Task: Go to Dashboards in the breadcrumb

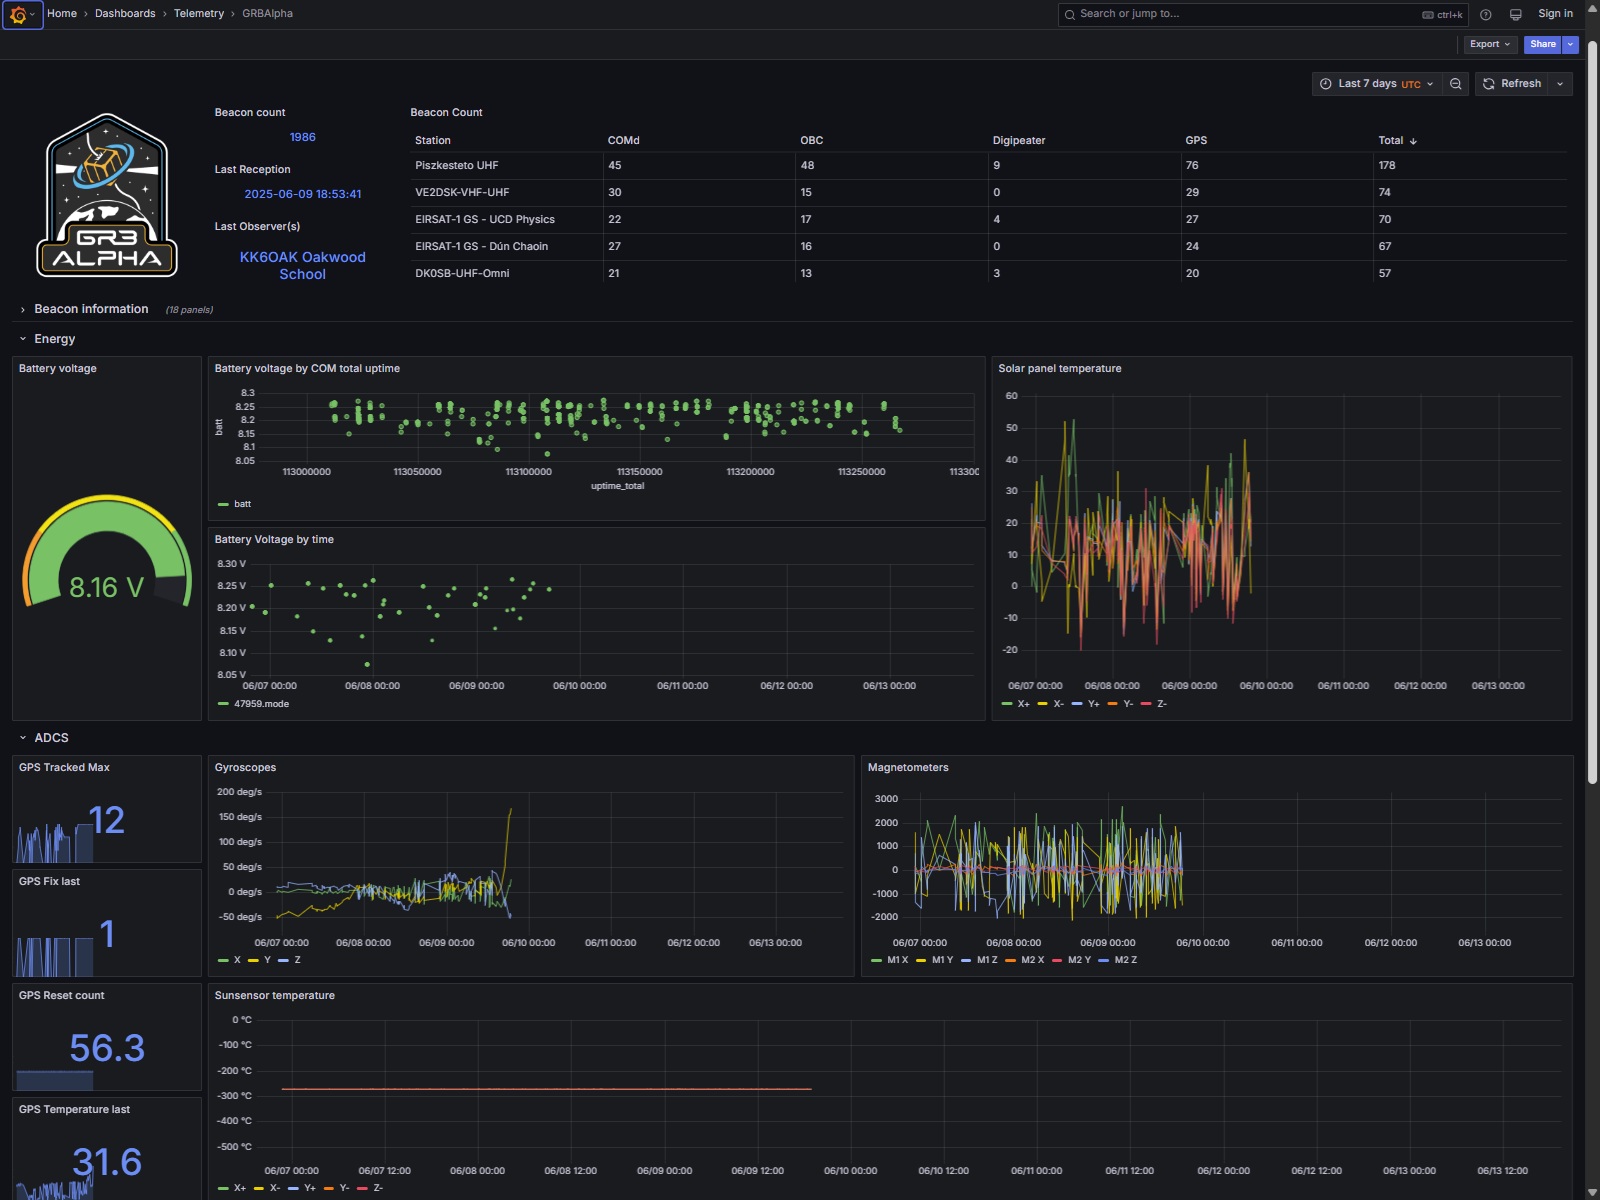Action: pyautogui.click(x=125, y=14)
